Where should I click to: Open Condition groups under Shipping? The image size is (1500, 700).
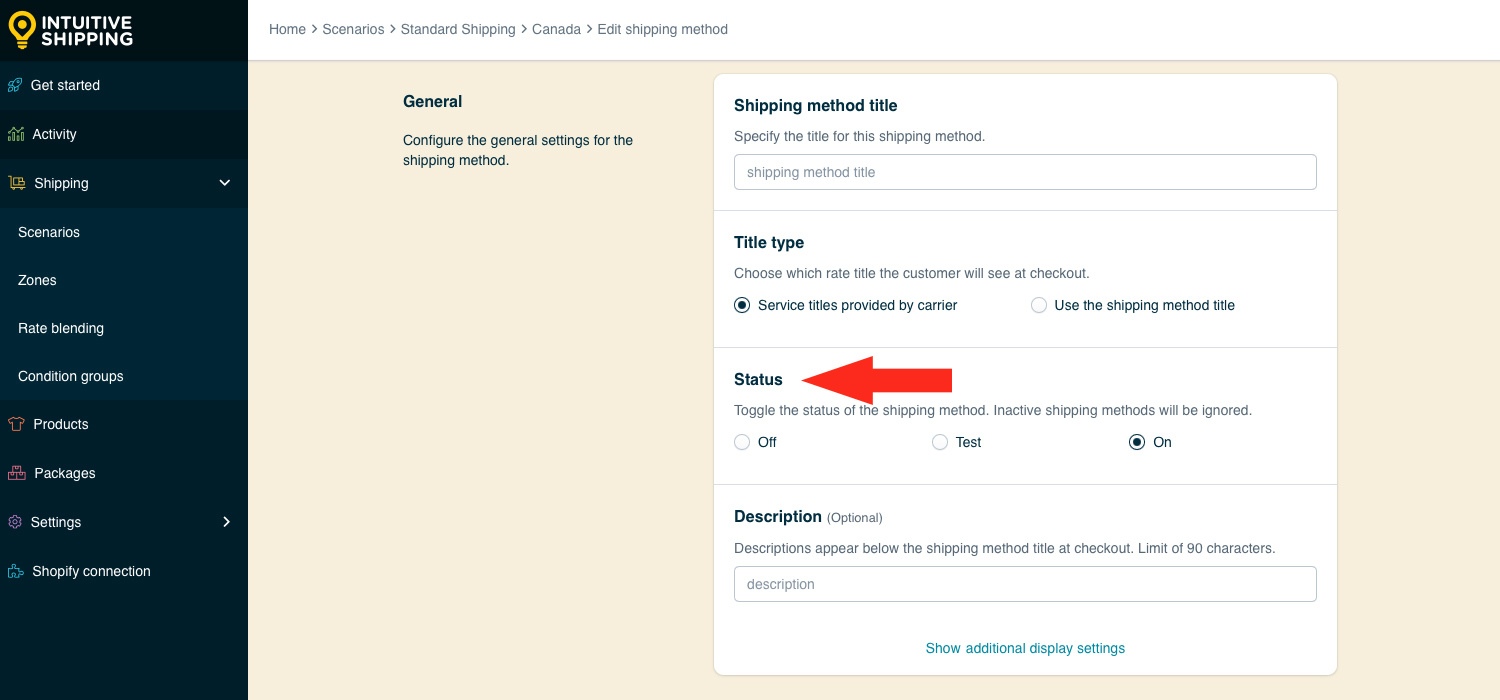pyautogui.click(x=124, y=376)
